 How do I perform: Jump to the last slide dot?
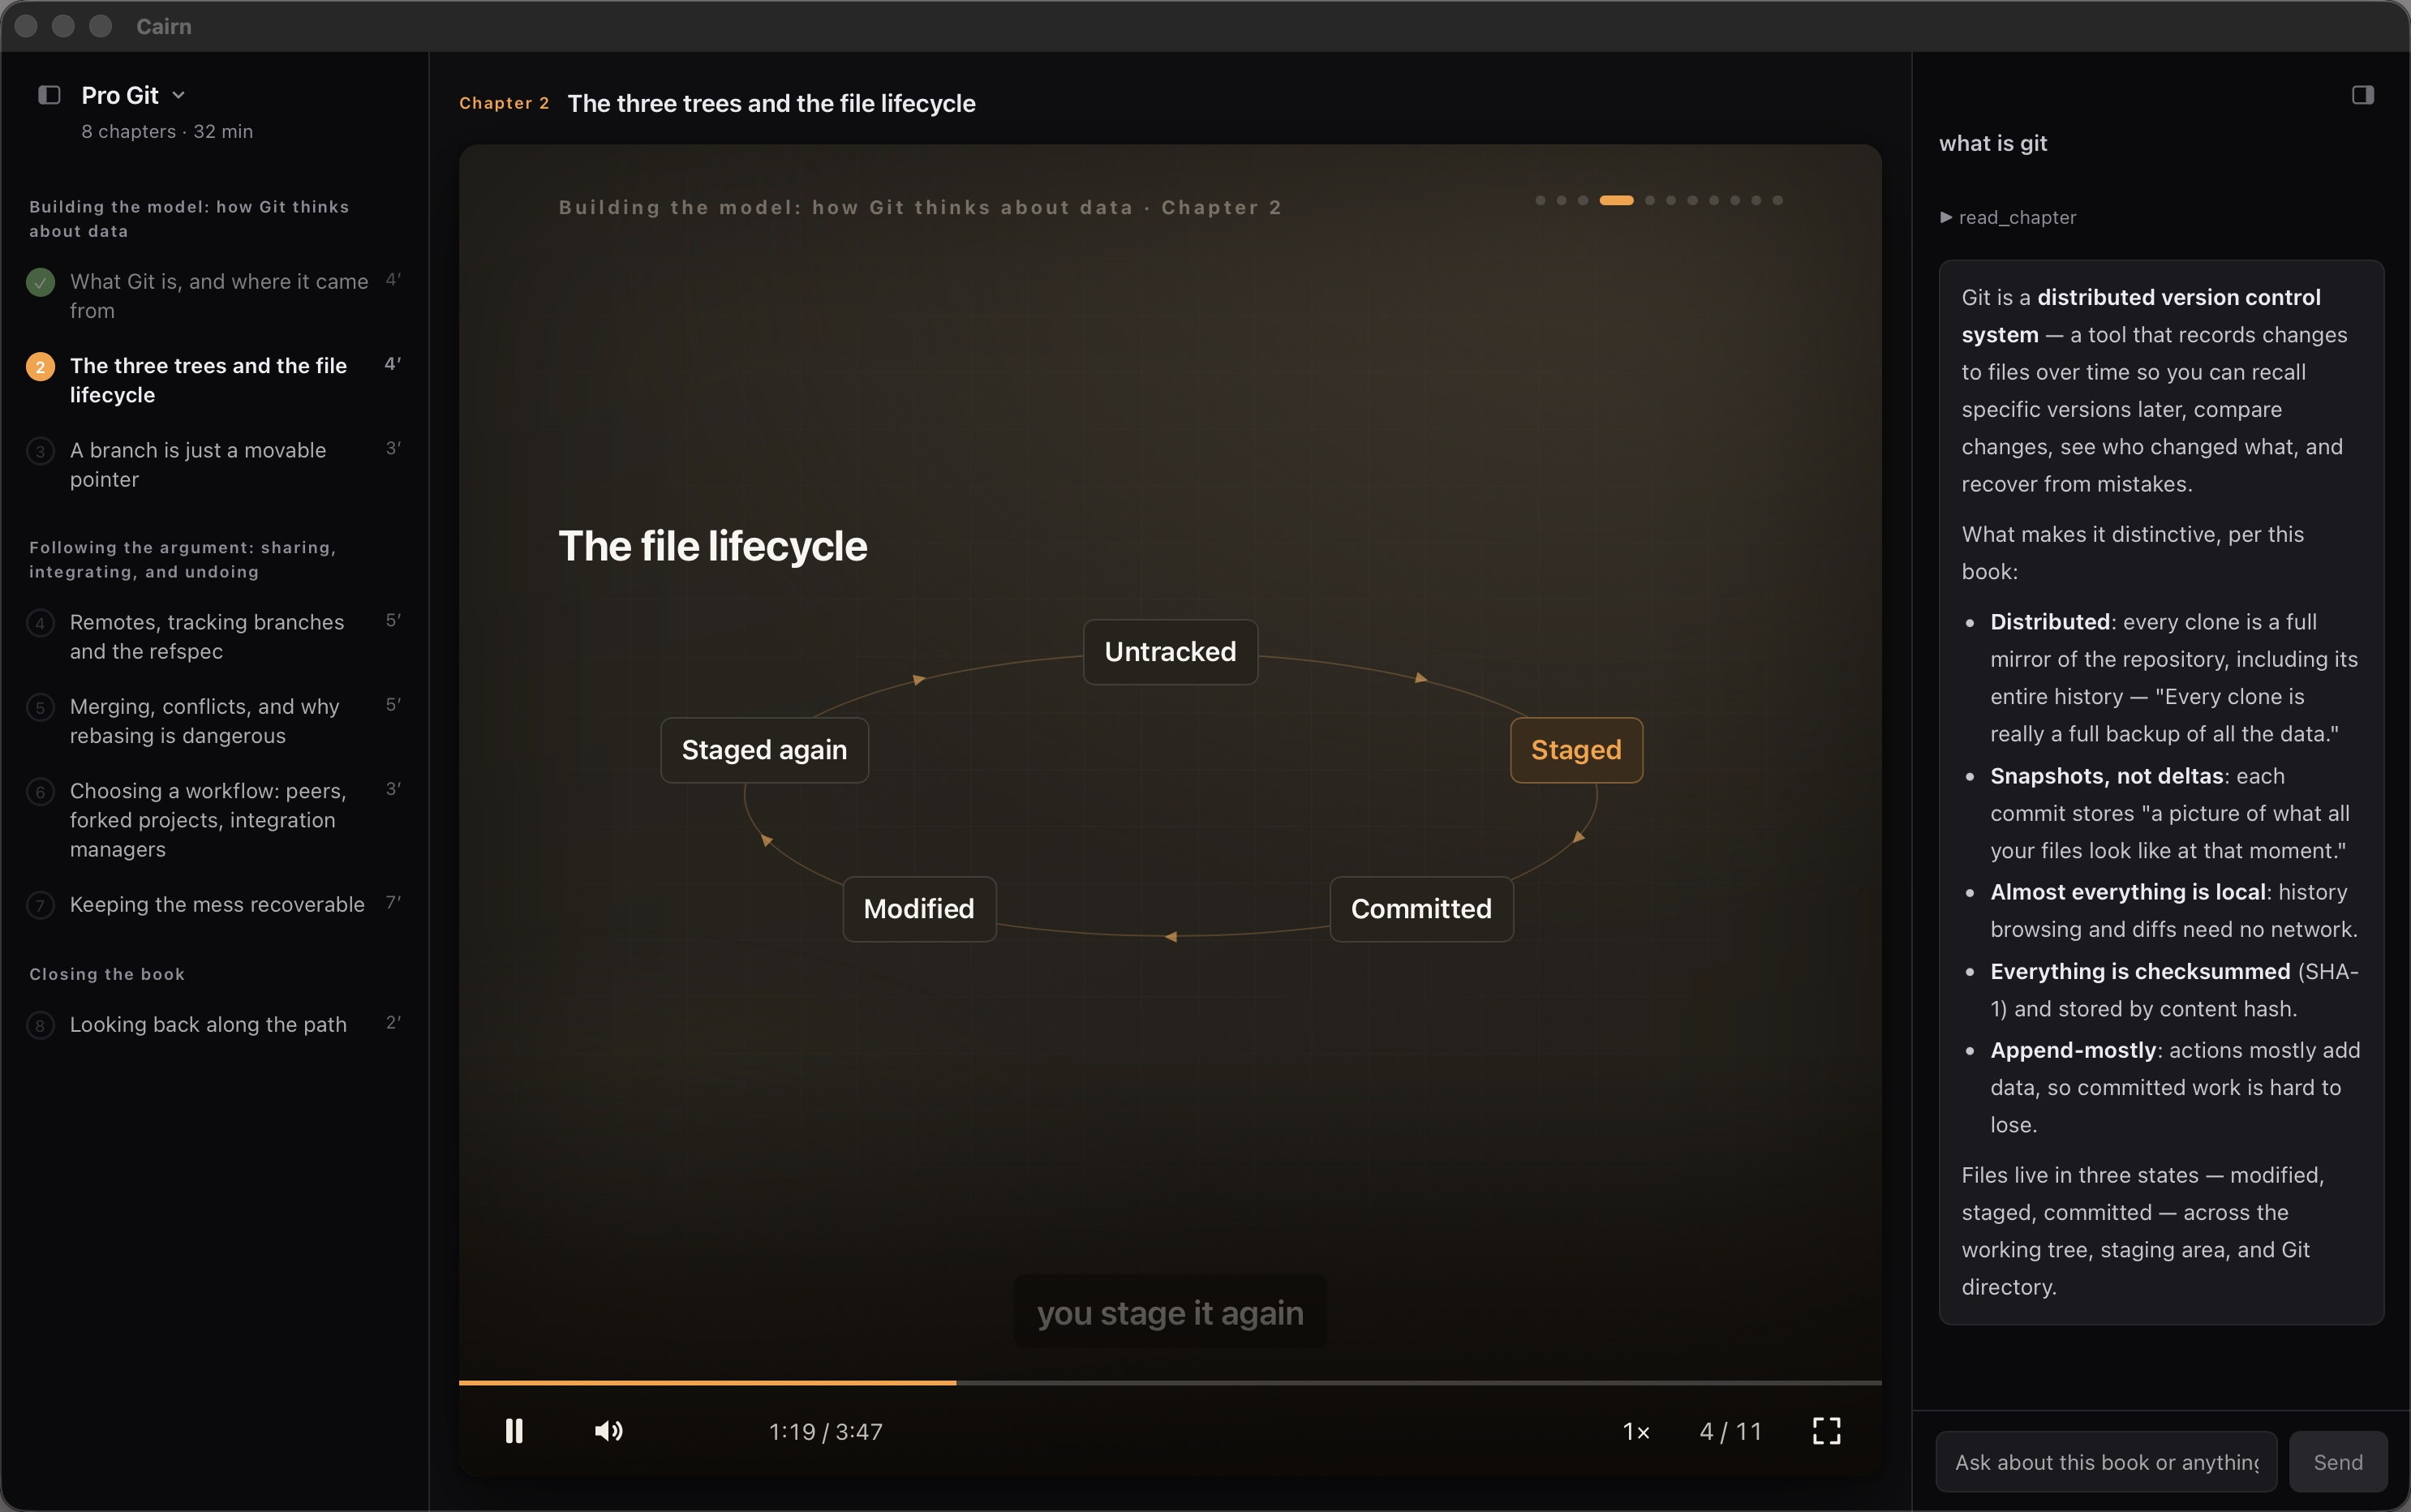coord(1777,200)
